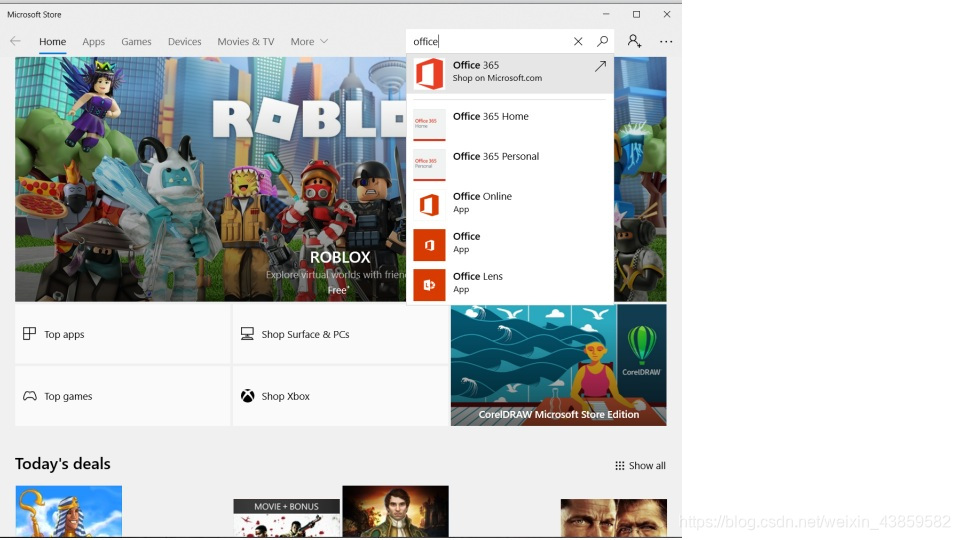Open the MOVIE + BONUS deal thumbnail
The image size is (960, 540).
coord(287,518)
